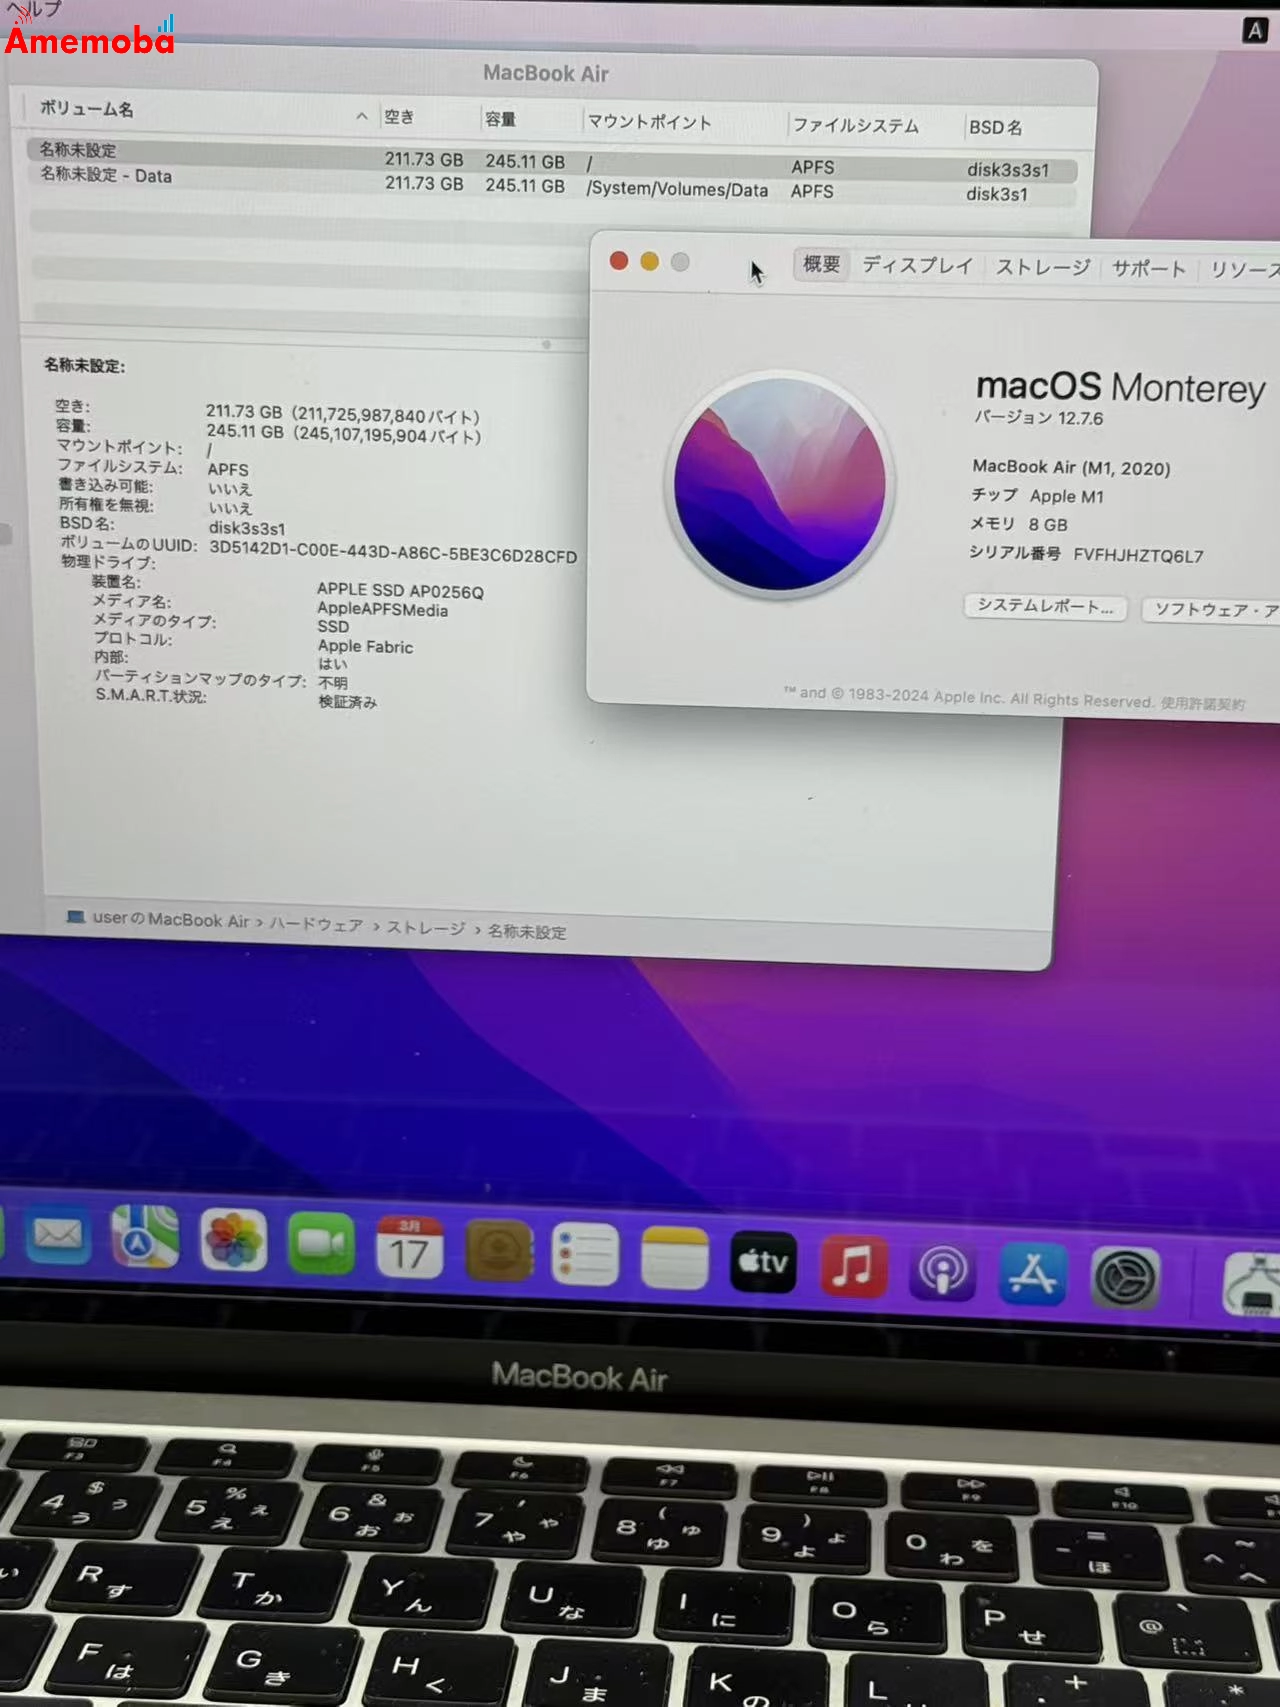Click mount point /System/Volumes/Data
Screen dimensions: 1280x1707
tap(677, 189)
